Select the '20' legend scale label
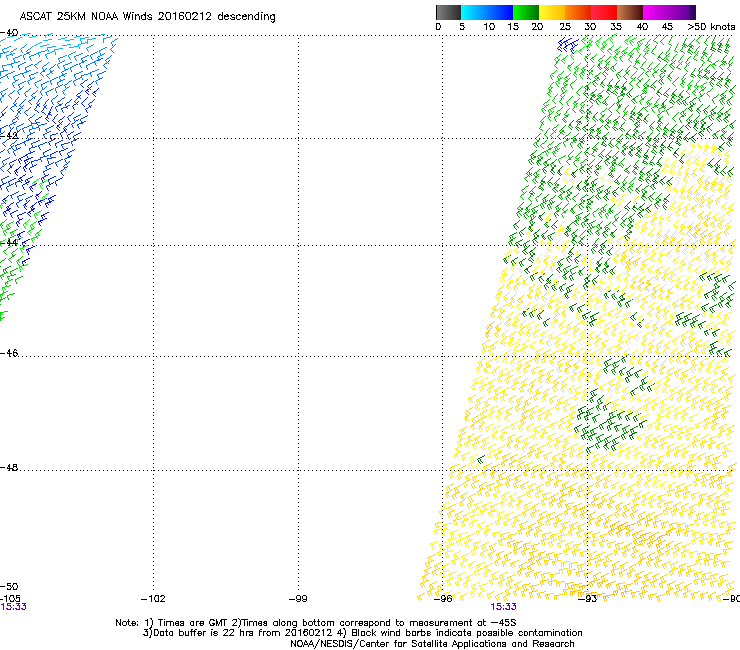The width and height of the screenshot is (740, 650). click(x=537, y=27)
